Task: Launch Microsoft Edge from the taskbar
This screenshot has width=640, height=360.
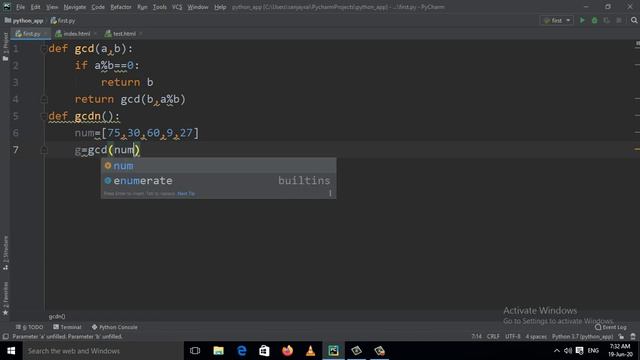Action: click(242, 351)
